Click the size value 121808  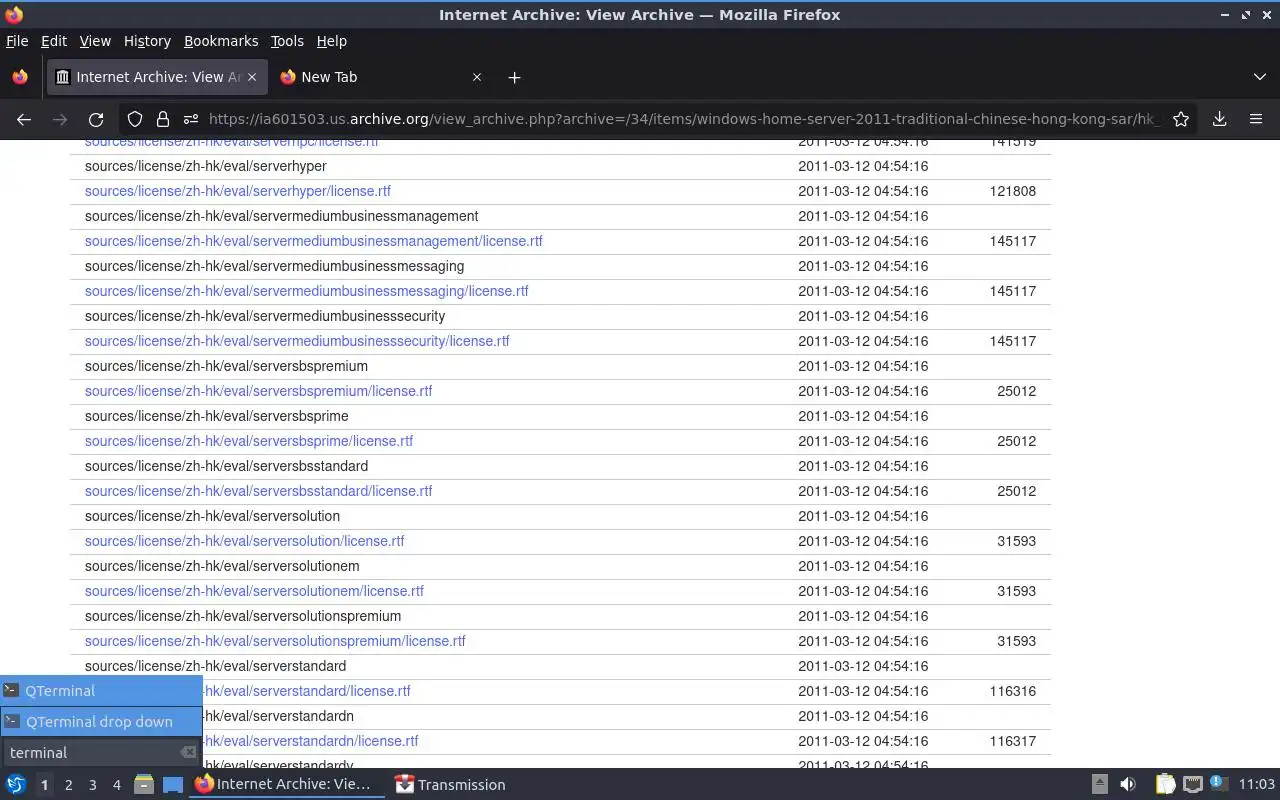pos(1013,191)
